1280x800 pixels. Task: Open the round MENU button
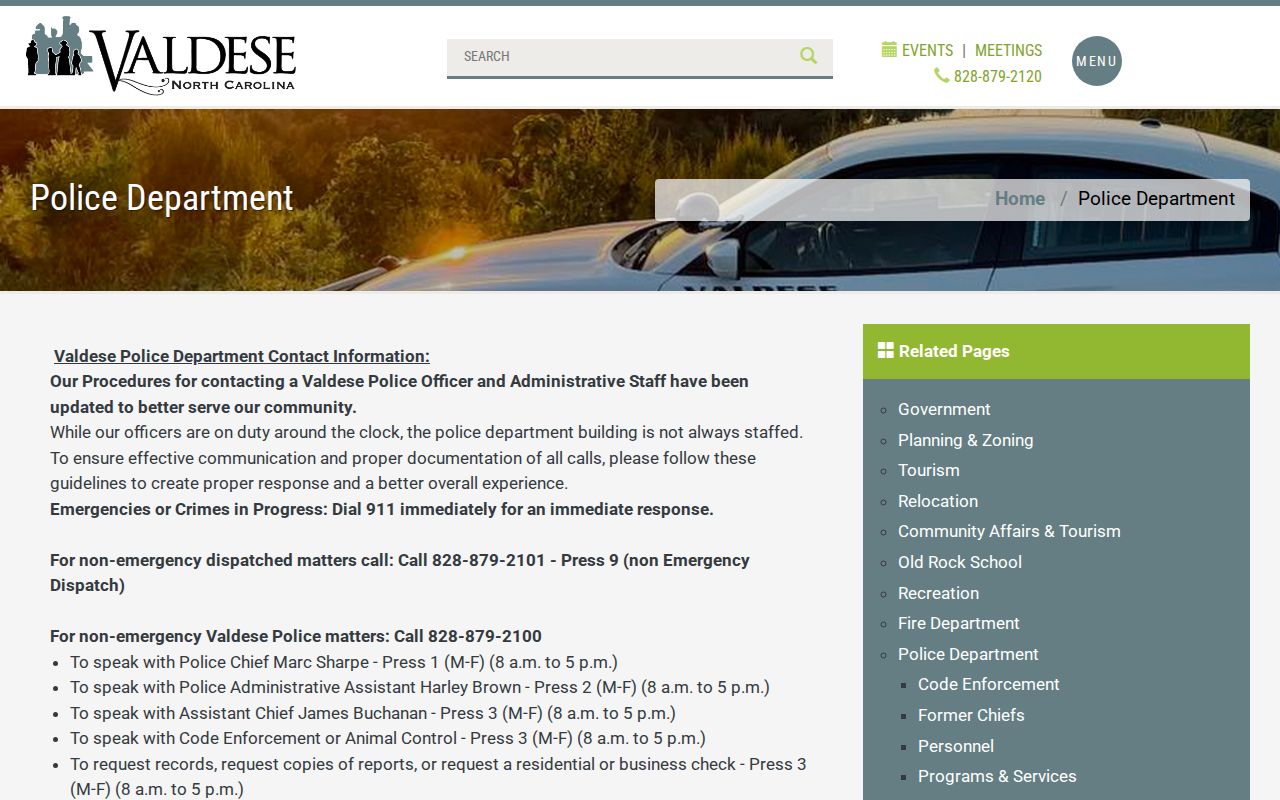coord(1097,61)
